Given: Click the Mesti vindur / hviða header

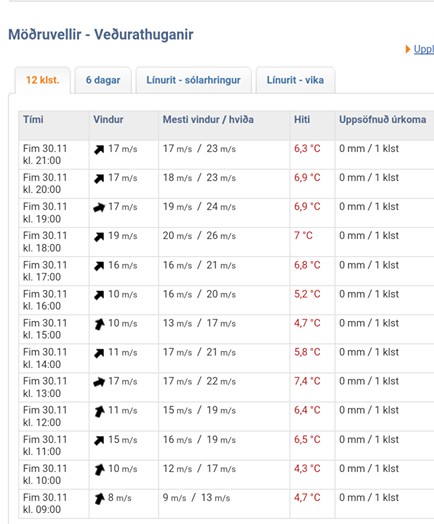Looking at the screenshot, I should [x=208, y=120].
